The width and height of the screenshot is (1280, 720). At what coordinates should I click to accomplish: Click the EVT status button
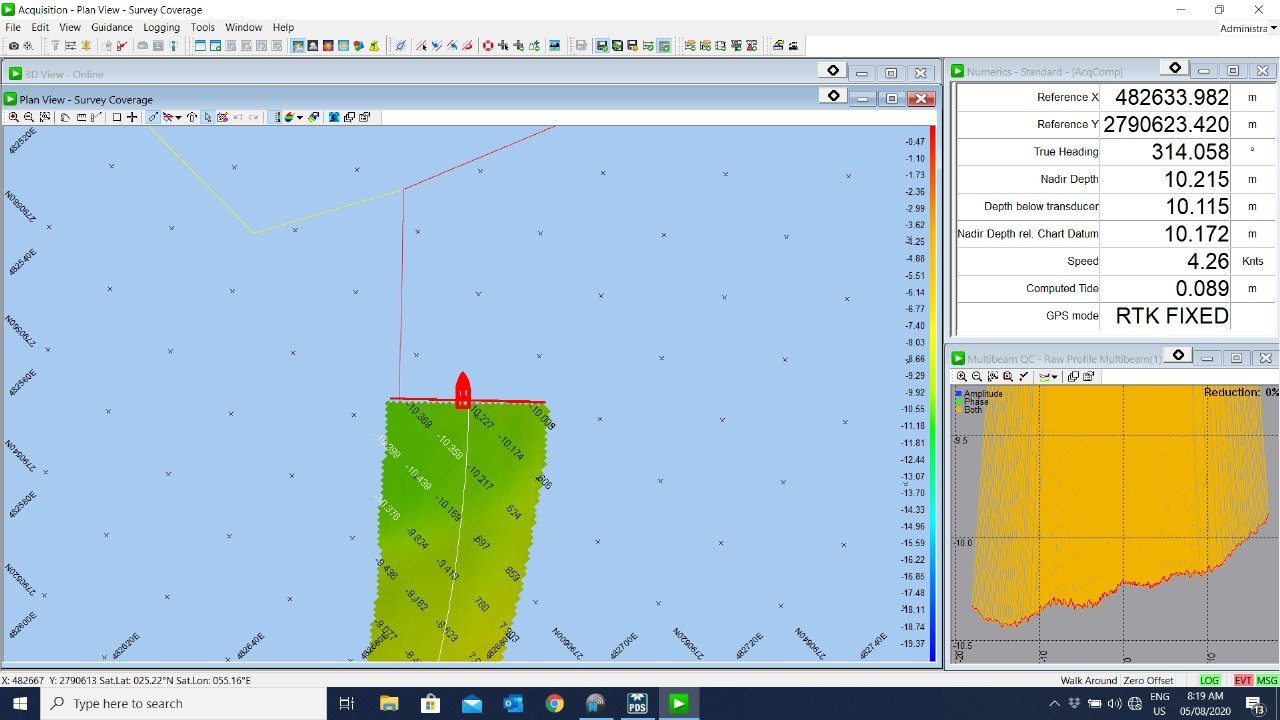click(1243, 680)
